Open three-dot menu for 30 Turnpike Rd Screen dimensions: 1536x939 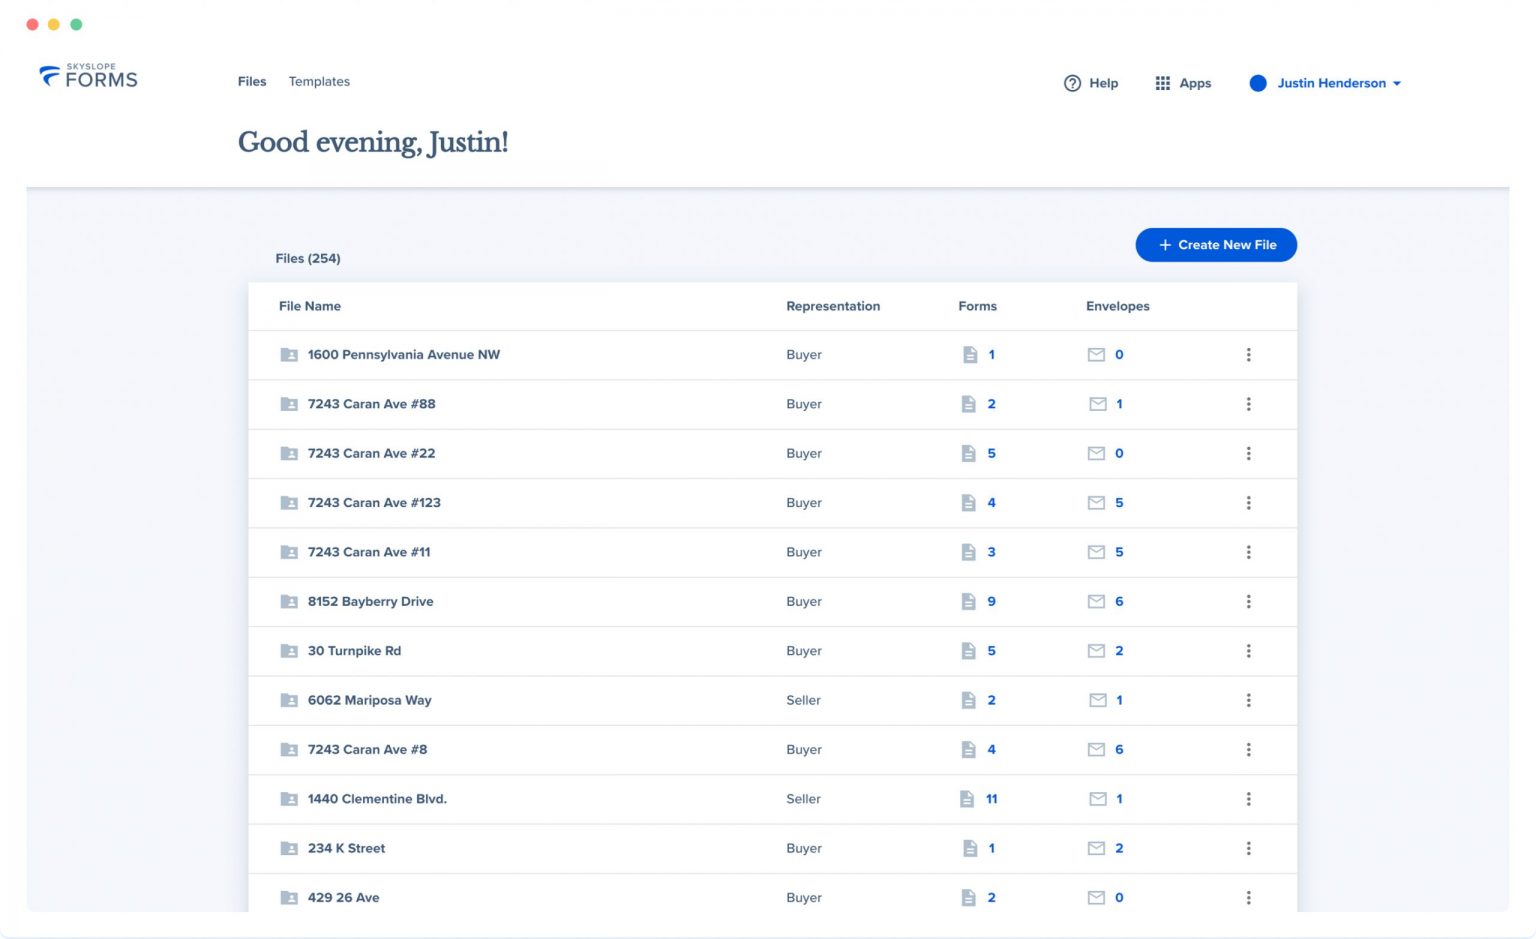pos(1248,651)
